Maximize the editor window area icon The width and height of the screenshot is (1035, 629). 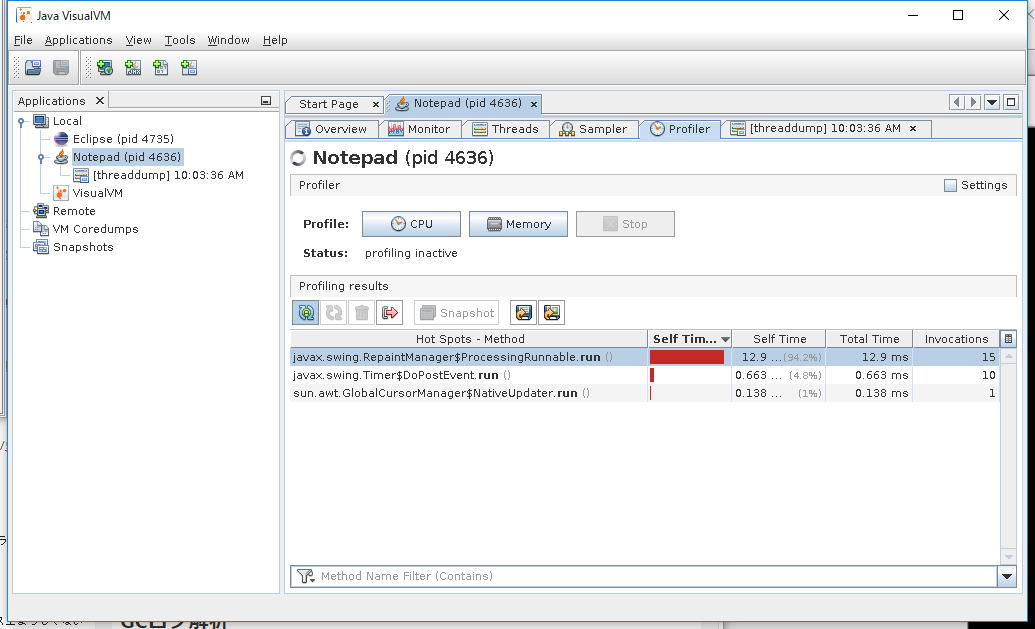[1011, 102]
